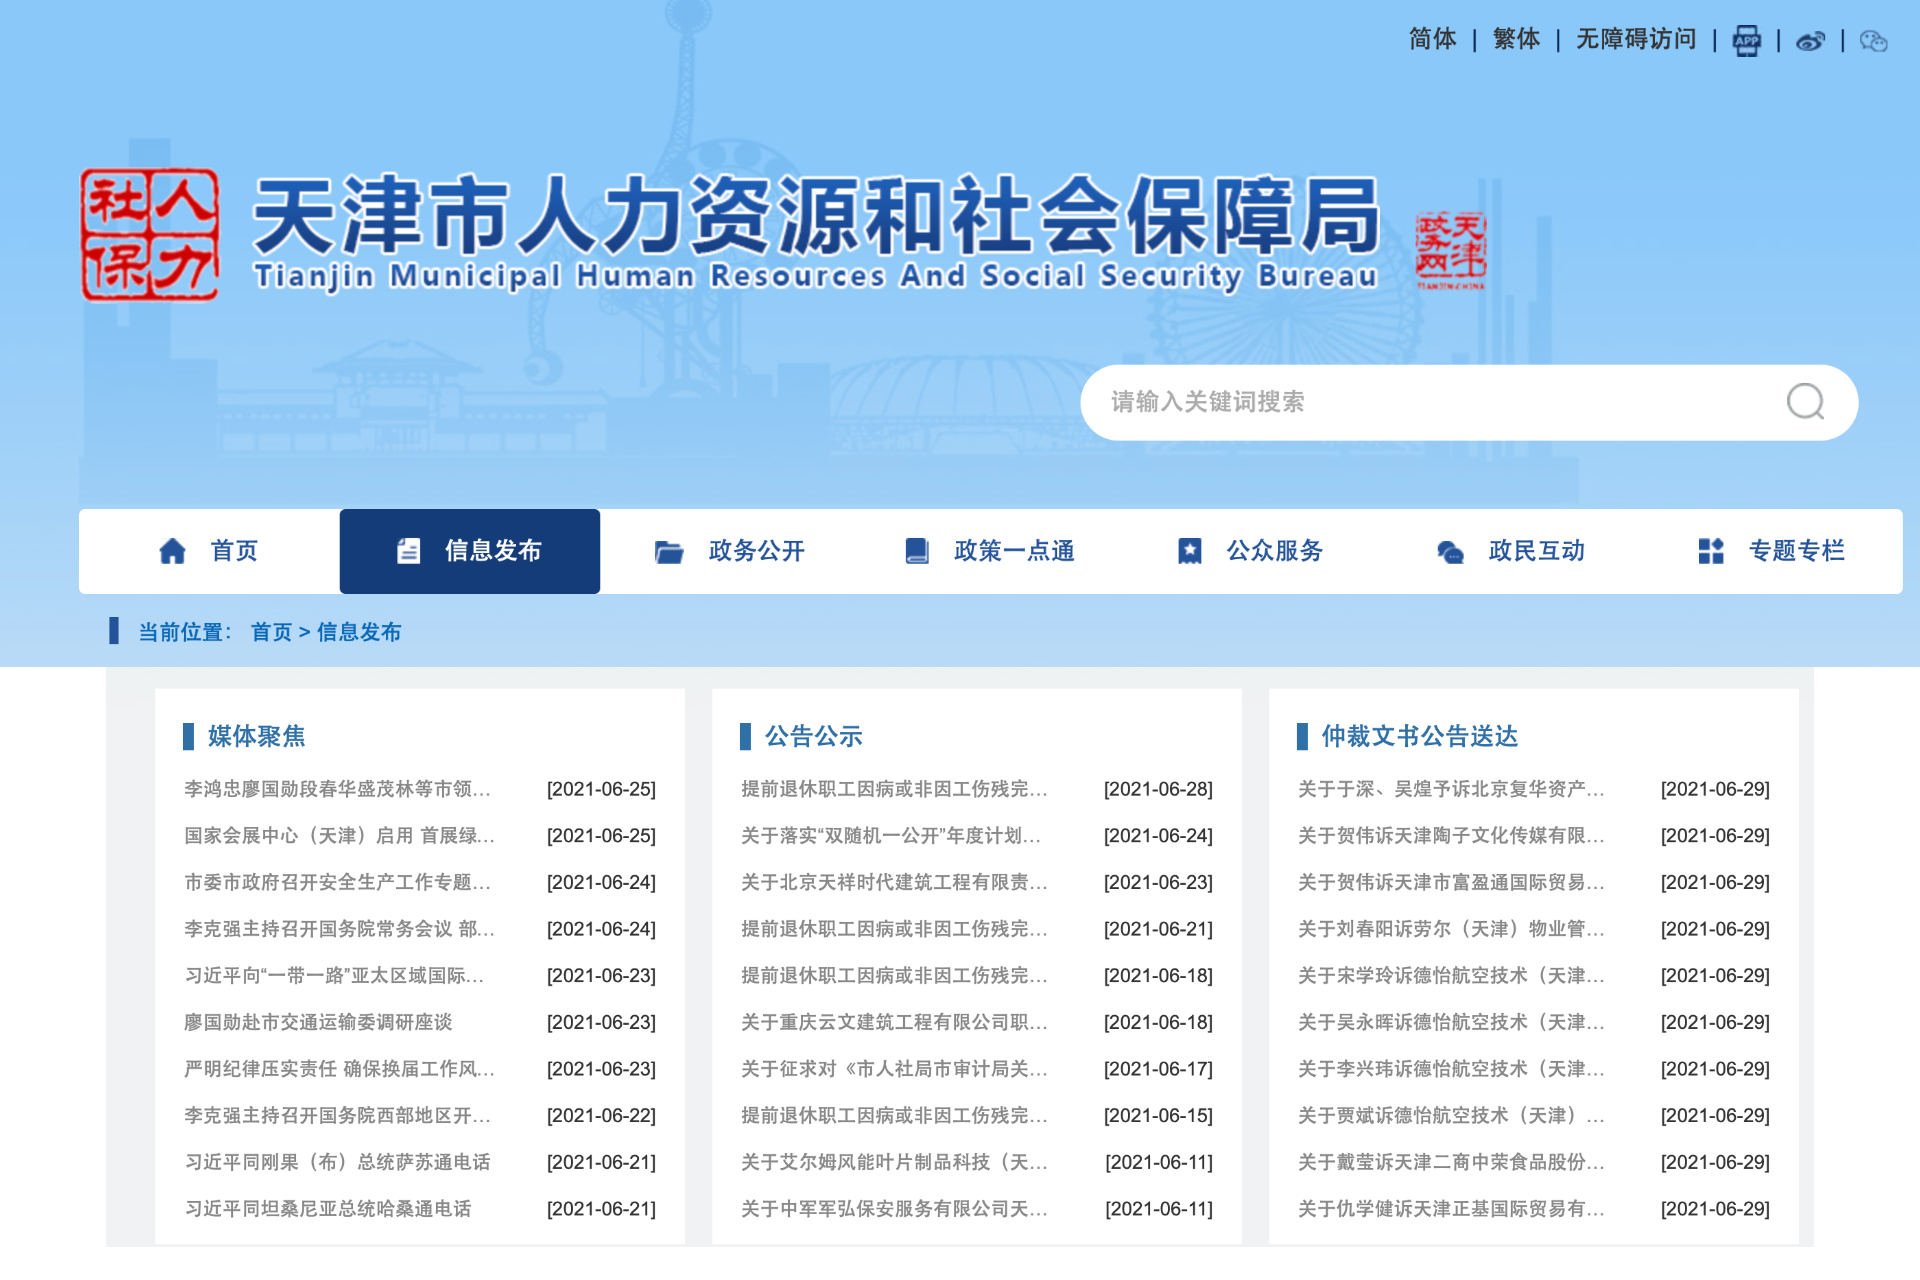Open article 李克强主持召开国务院西部地区开…
Image resolution: width=1920 pixels, height=1280 pixels.
pos(337,1116)
